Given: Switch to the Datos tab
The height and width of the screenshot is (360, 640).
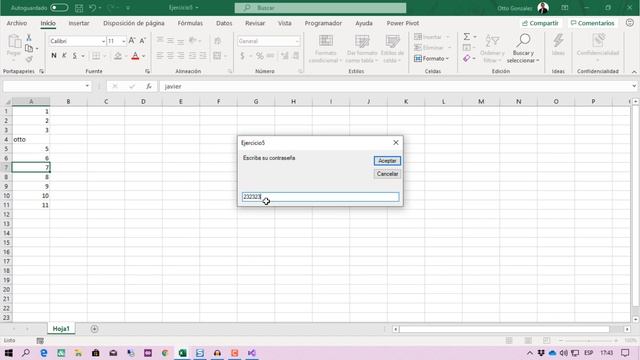Looking at the screenshot, I should click(224, 23).
